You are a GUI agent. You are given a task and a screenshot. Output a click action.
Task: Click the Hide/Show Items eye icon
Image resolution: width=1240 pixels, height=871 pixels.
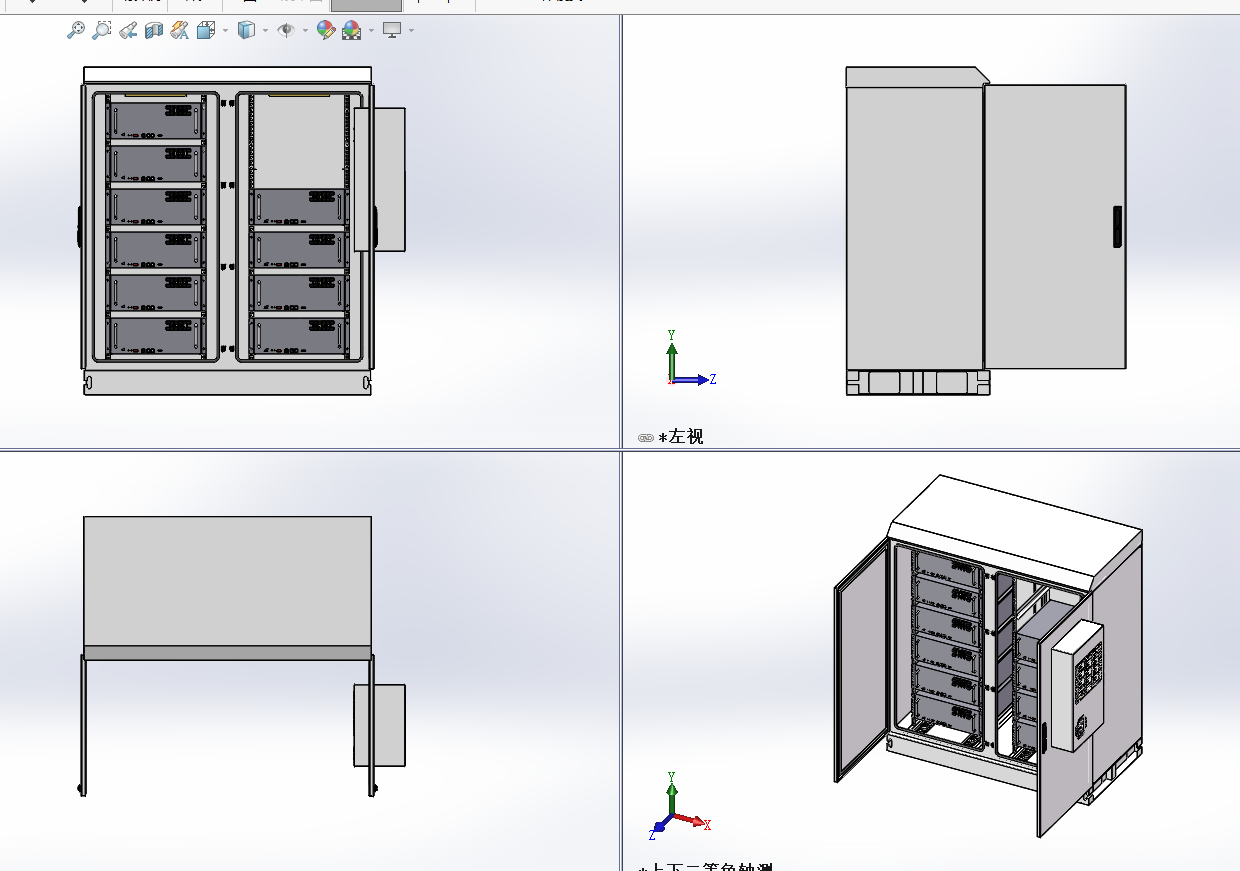[286, 30]
